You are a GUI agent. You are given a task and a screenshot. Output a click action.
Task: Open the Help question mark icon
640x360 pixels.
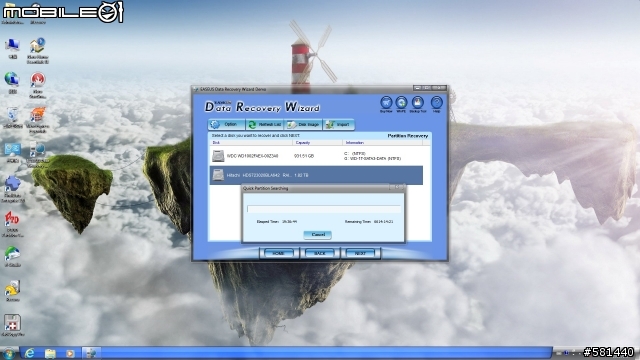(437, 102)
